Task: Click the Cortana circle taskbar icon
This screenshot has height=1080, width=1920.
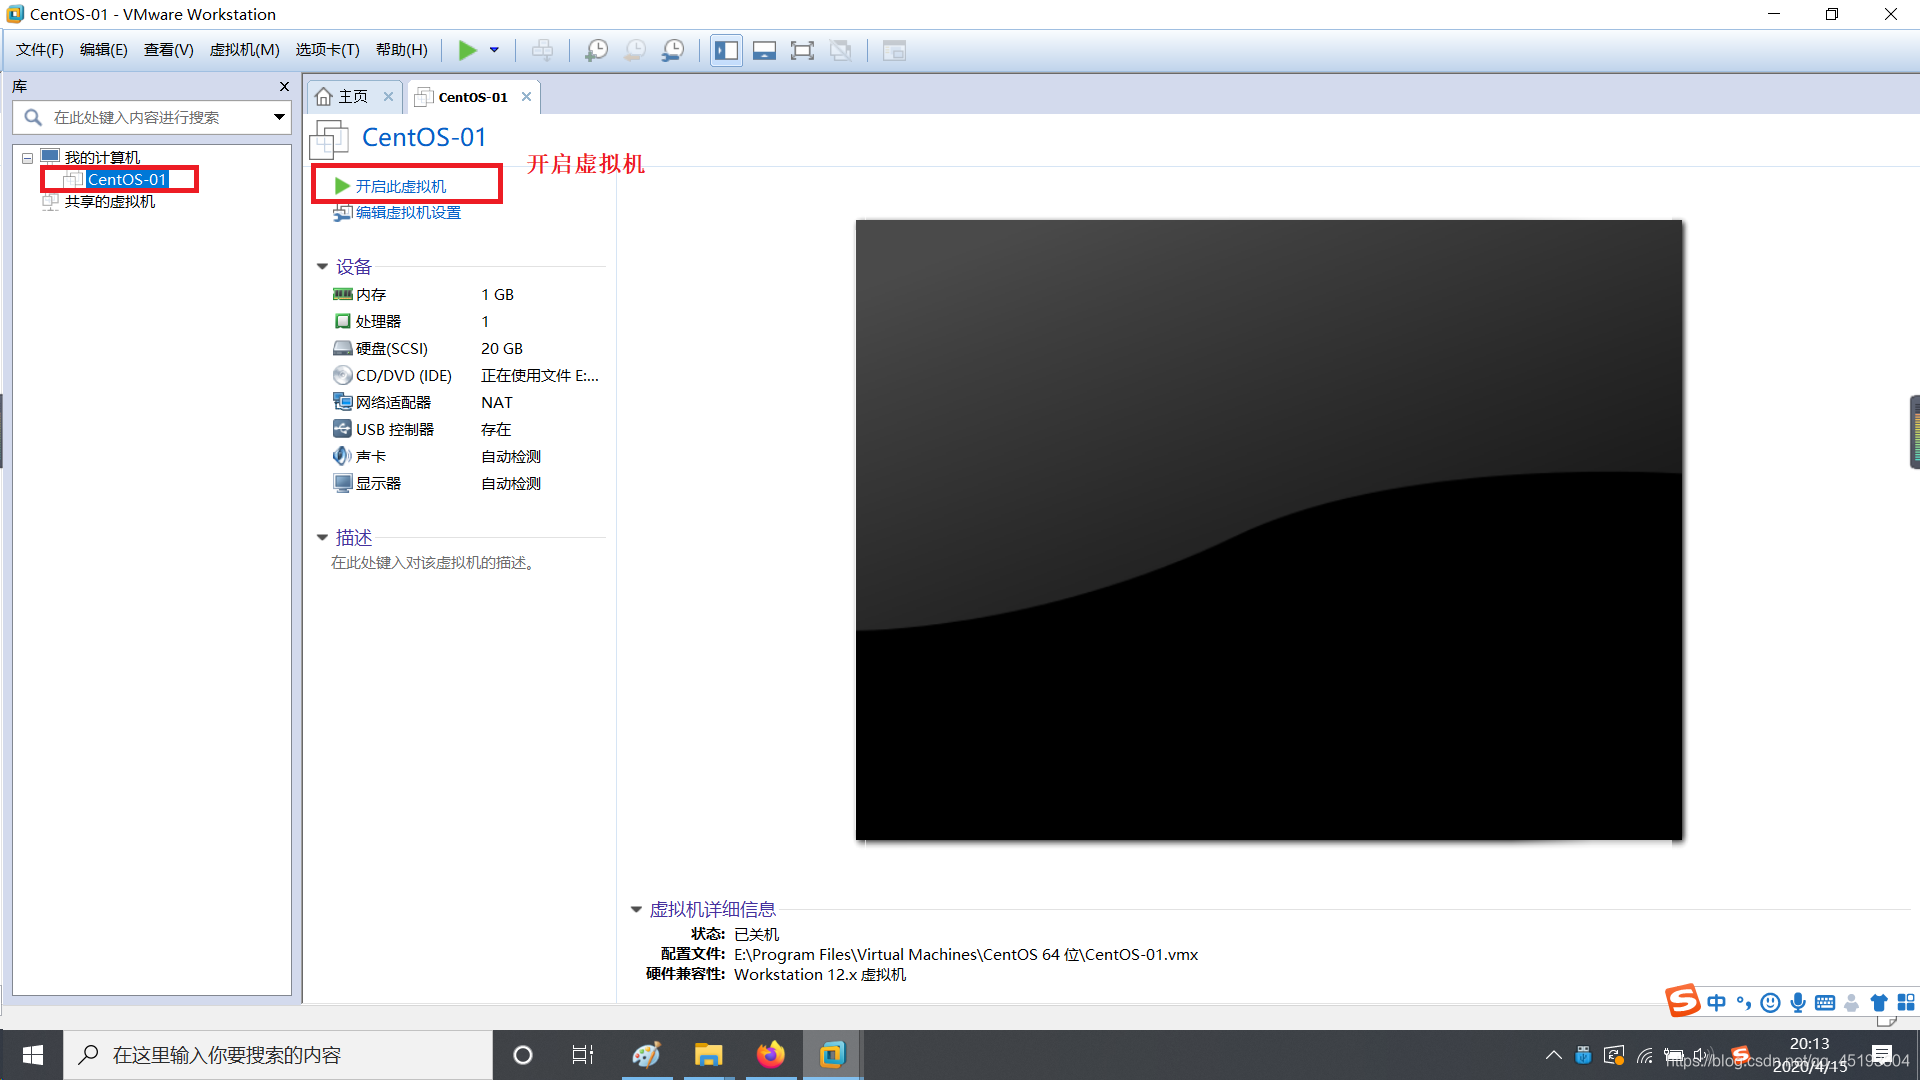Action: tap(522, 1055)
